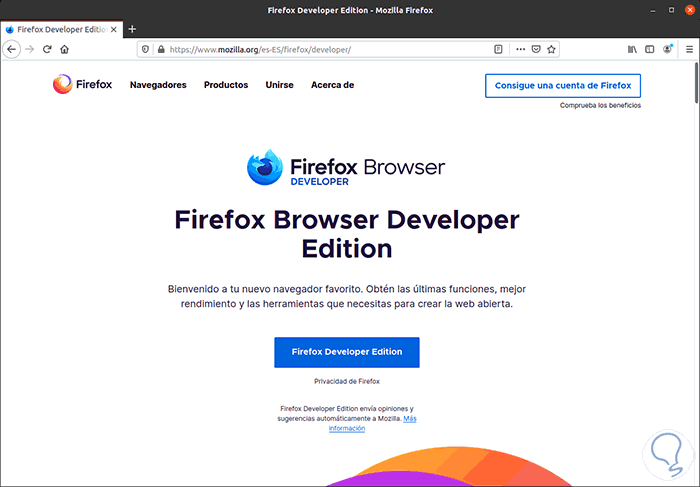Open a new tab with plus button

(x=132, y=29)
